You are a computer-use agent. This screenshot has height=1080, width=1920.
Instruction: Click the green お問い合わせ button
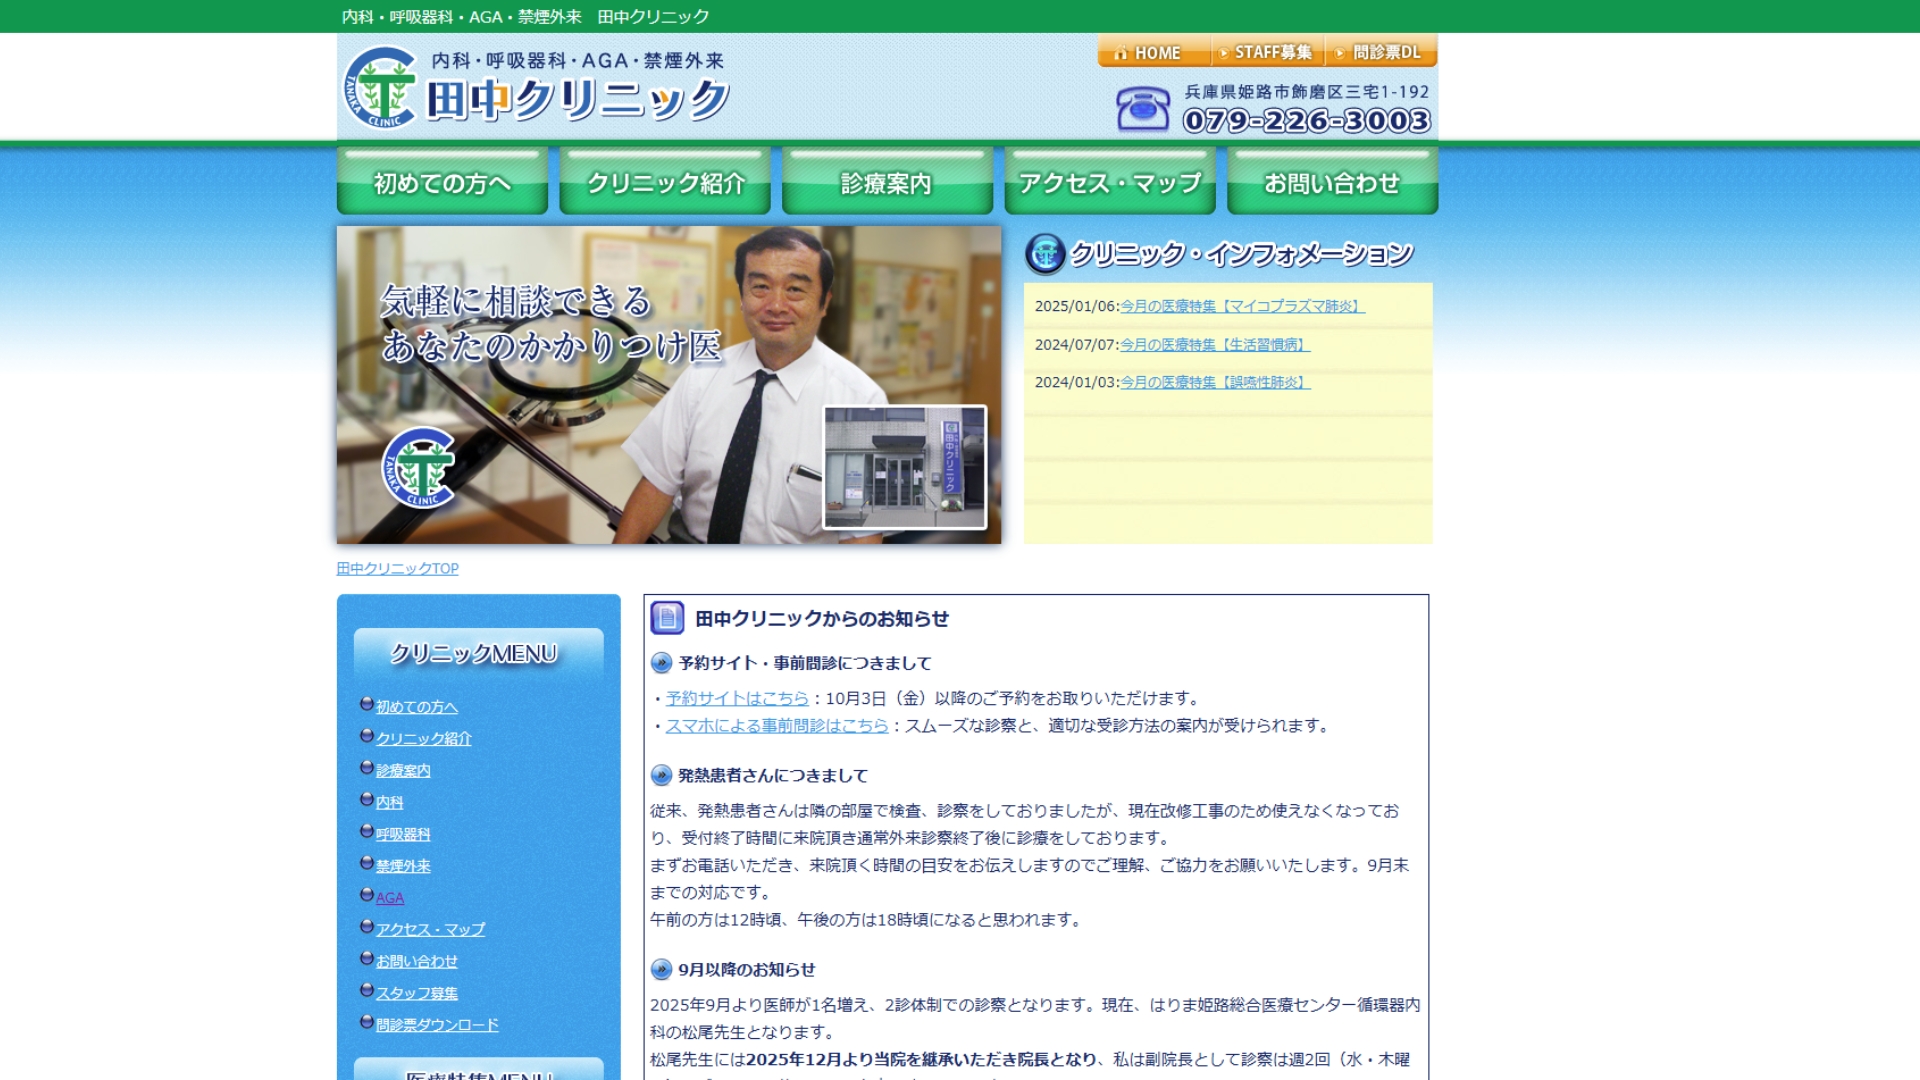(1331, 182)
